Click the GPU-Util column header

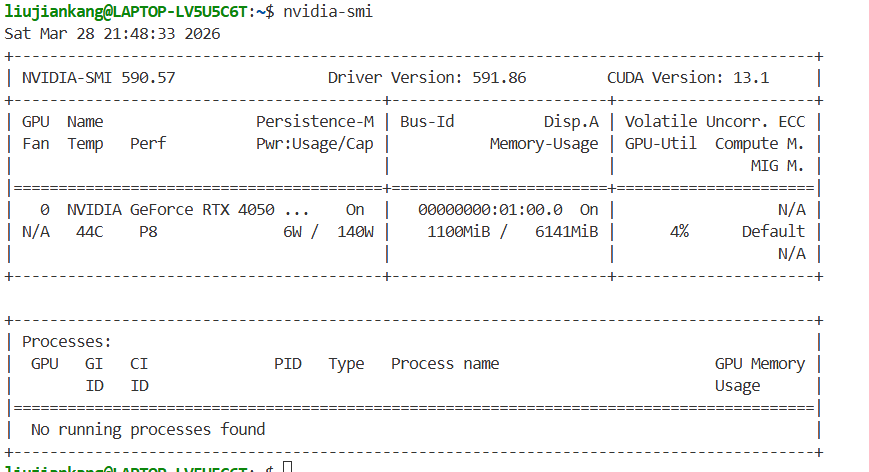tap(660, 143)
